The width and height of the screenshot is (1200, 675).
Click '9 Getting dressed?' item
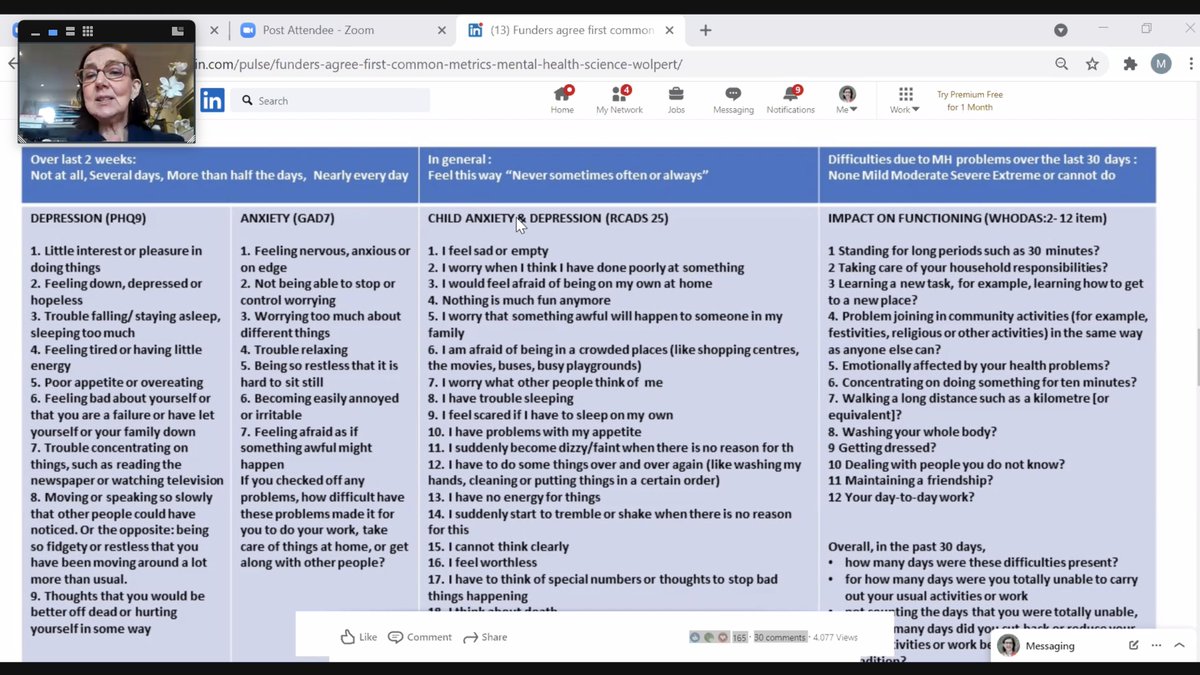(883, 448)
